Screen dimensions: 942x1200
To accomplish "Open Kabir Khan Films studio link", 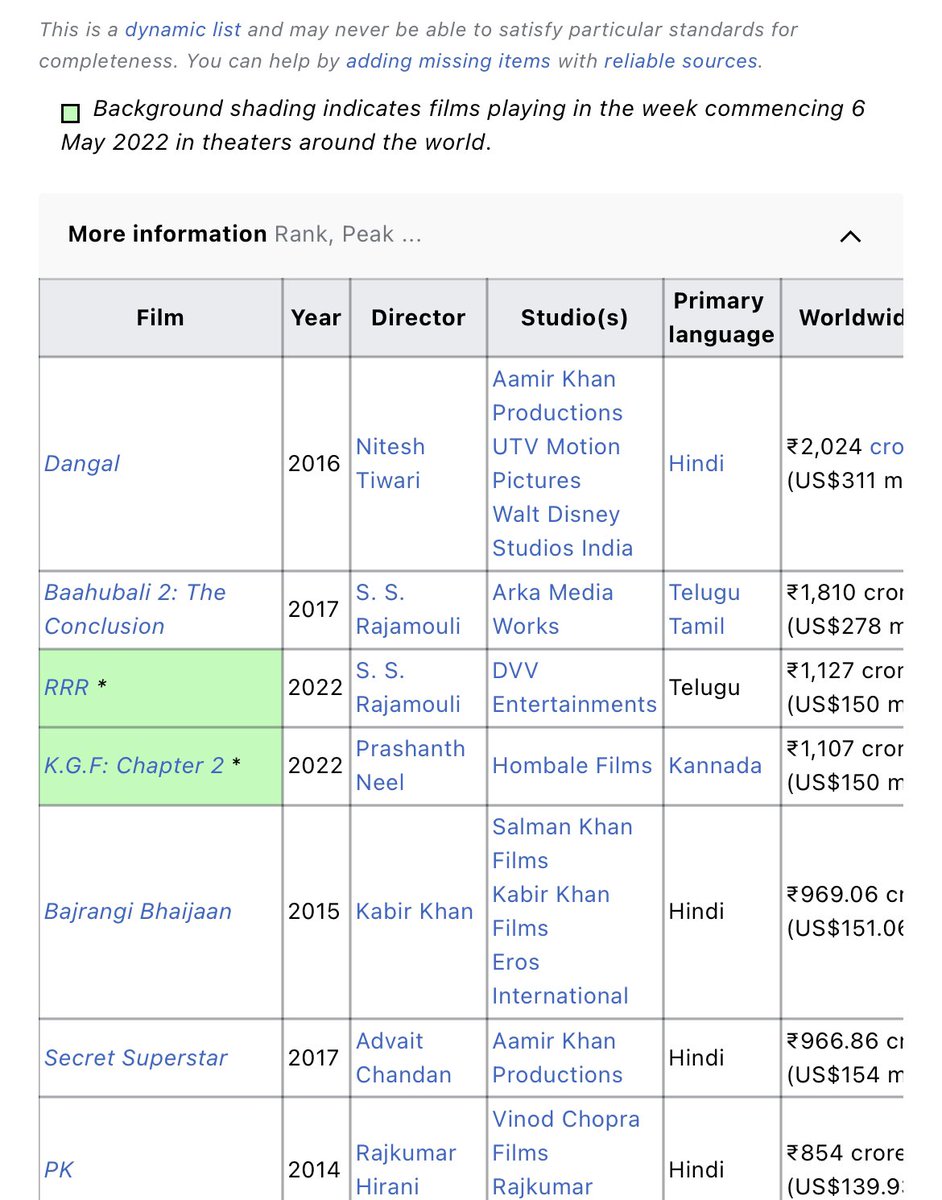I will click(x=551, y=912).
